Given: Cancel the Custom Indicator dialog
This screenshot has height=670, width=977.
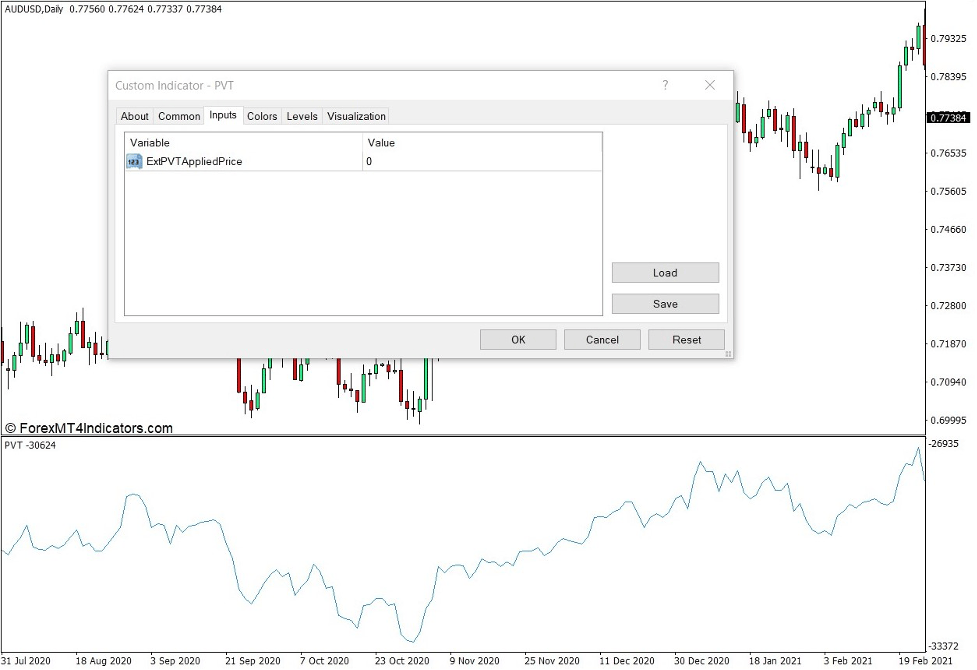Looking at the screenshot, I should click(x=602, y=339).
